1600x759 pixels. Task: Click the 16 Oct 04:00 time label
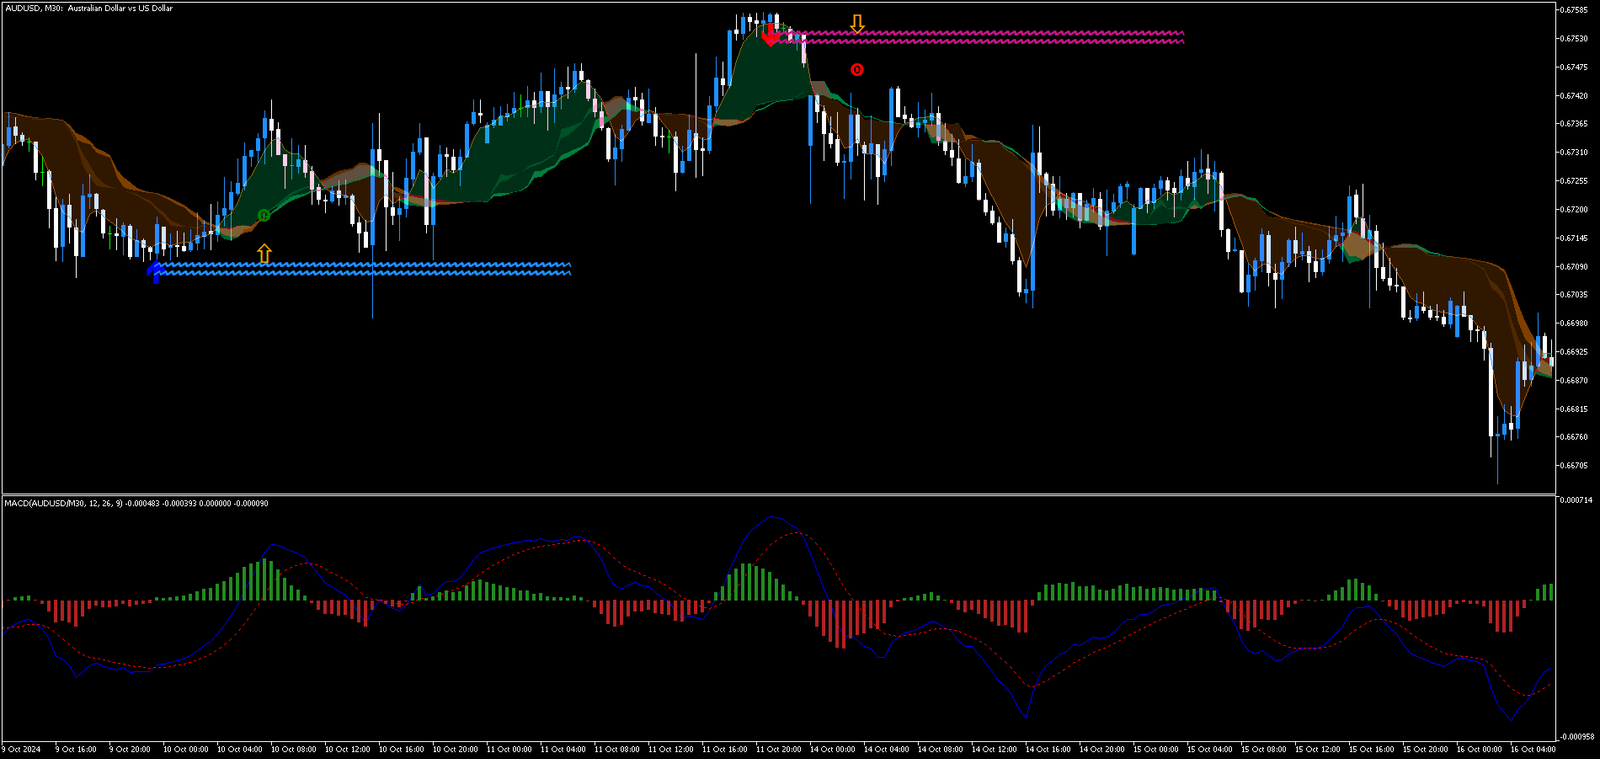pyautogui.click(x=1533, y=749)
